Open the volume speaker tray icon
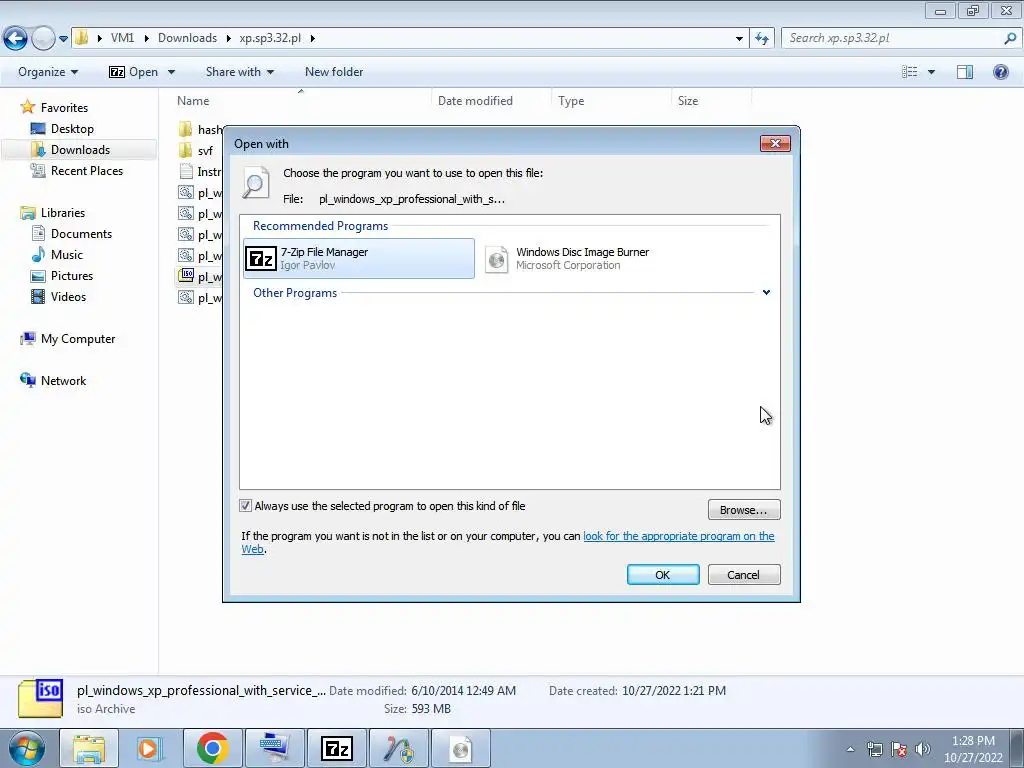The image size is (1024, 768). pyautogui.click(x=923, y=749)
